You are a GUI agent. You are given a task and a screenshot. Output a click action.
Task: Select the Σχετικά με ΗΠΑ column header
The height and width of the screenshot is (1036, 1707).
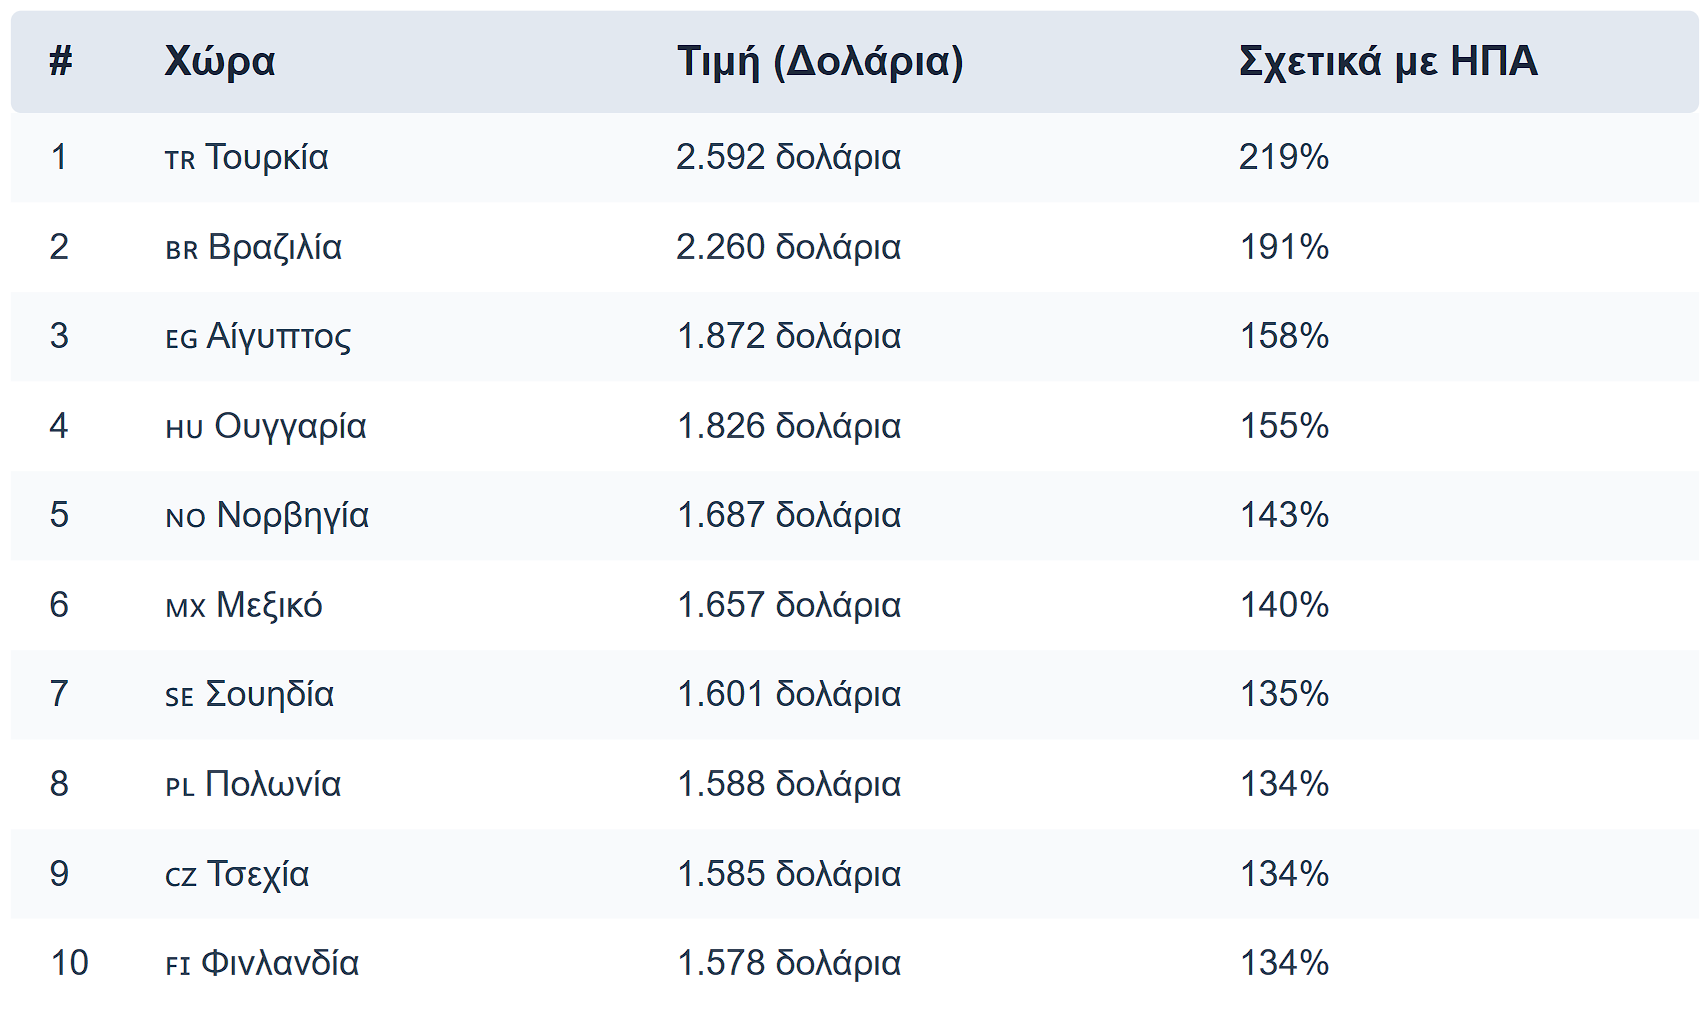click(1388, 61)
